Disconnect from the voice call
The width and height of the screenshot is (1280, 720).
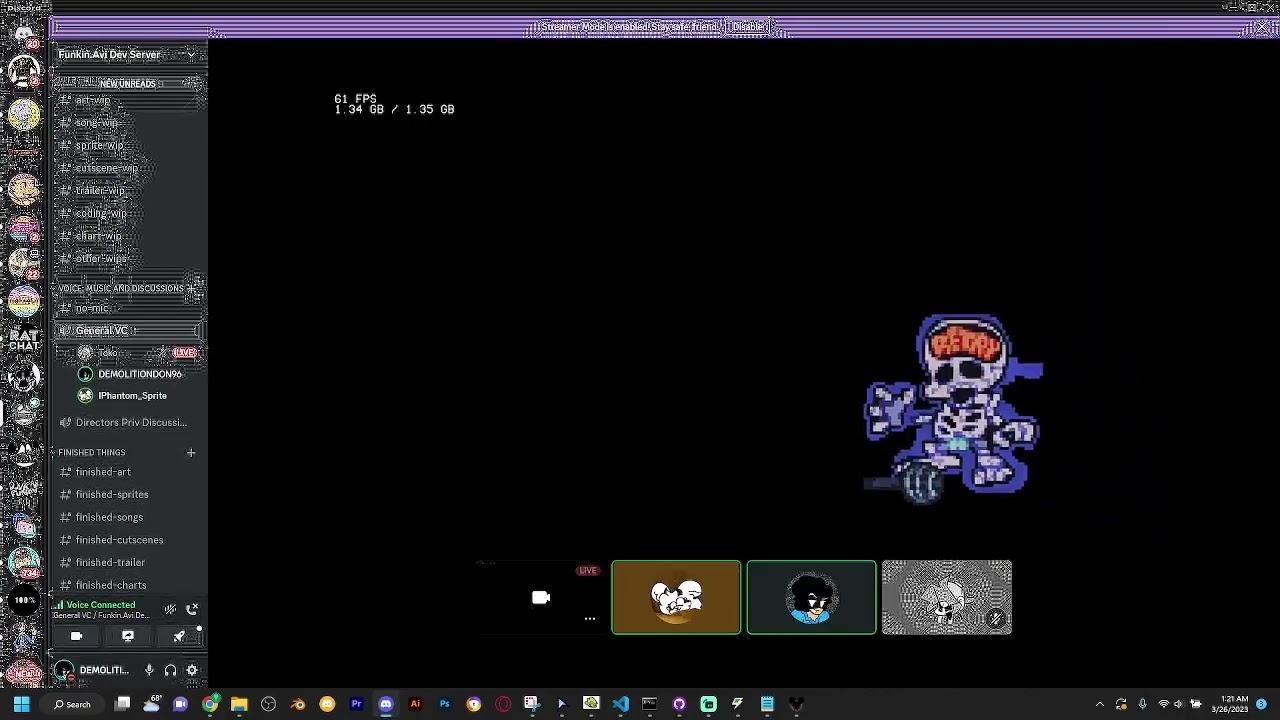pos(192,609)
